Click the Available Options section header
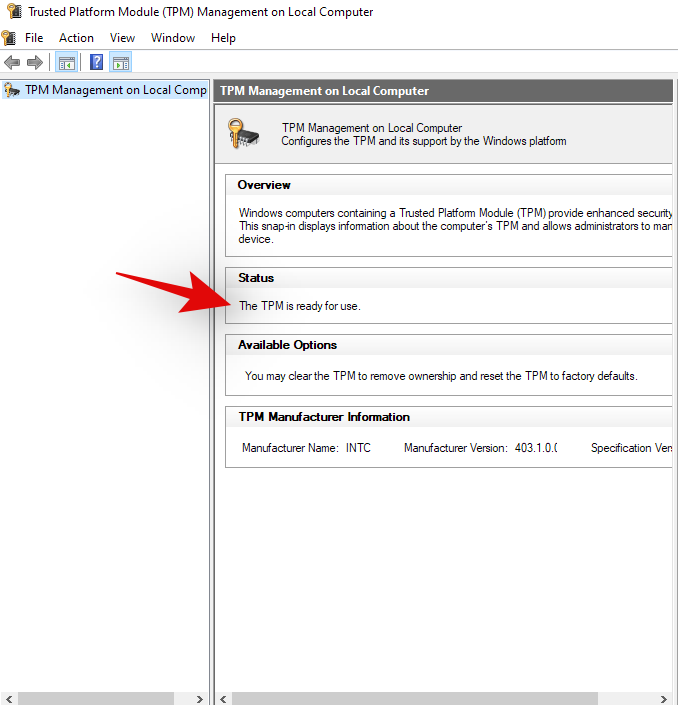Image resolution: width=678 pixels, height=705 pixels. (x=287, y=345)
